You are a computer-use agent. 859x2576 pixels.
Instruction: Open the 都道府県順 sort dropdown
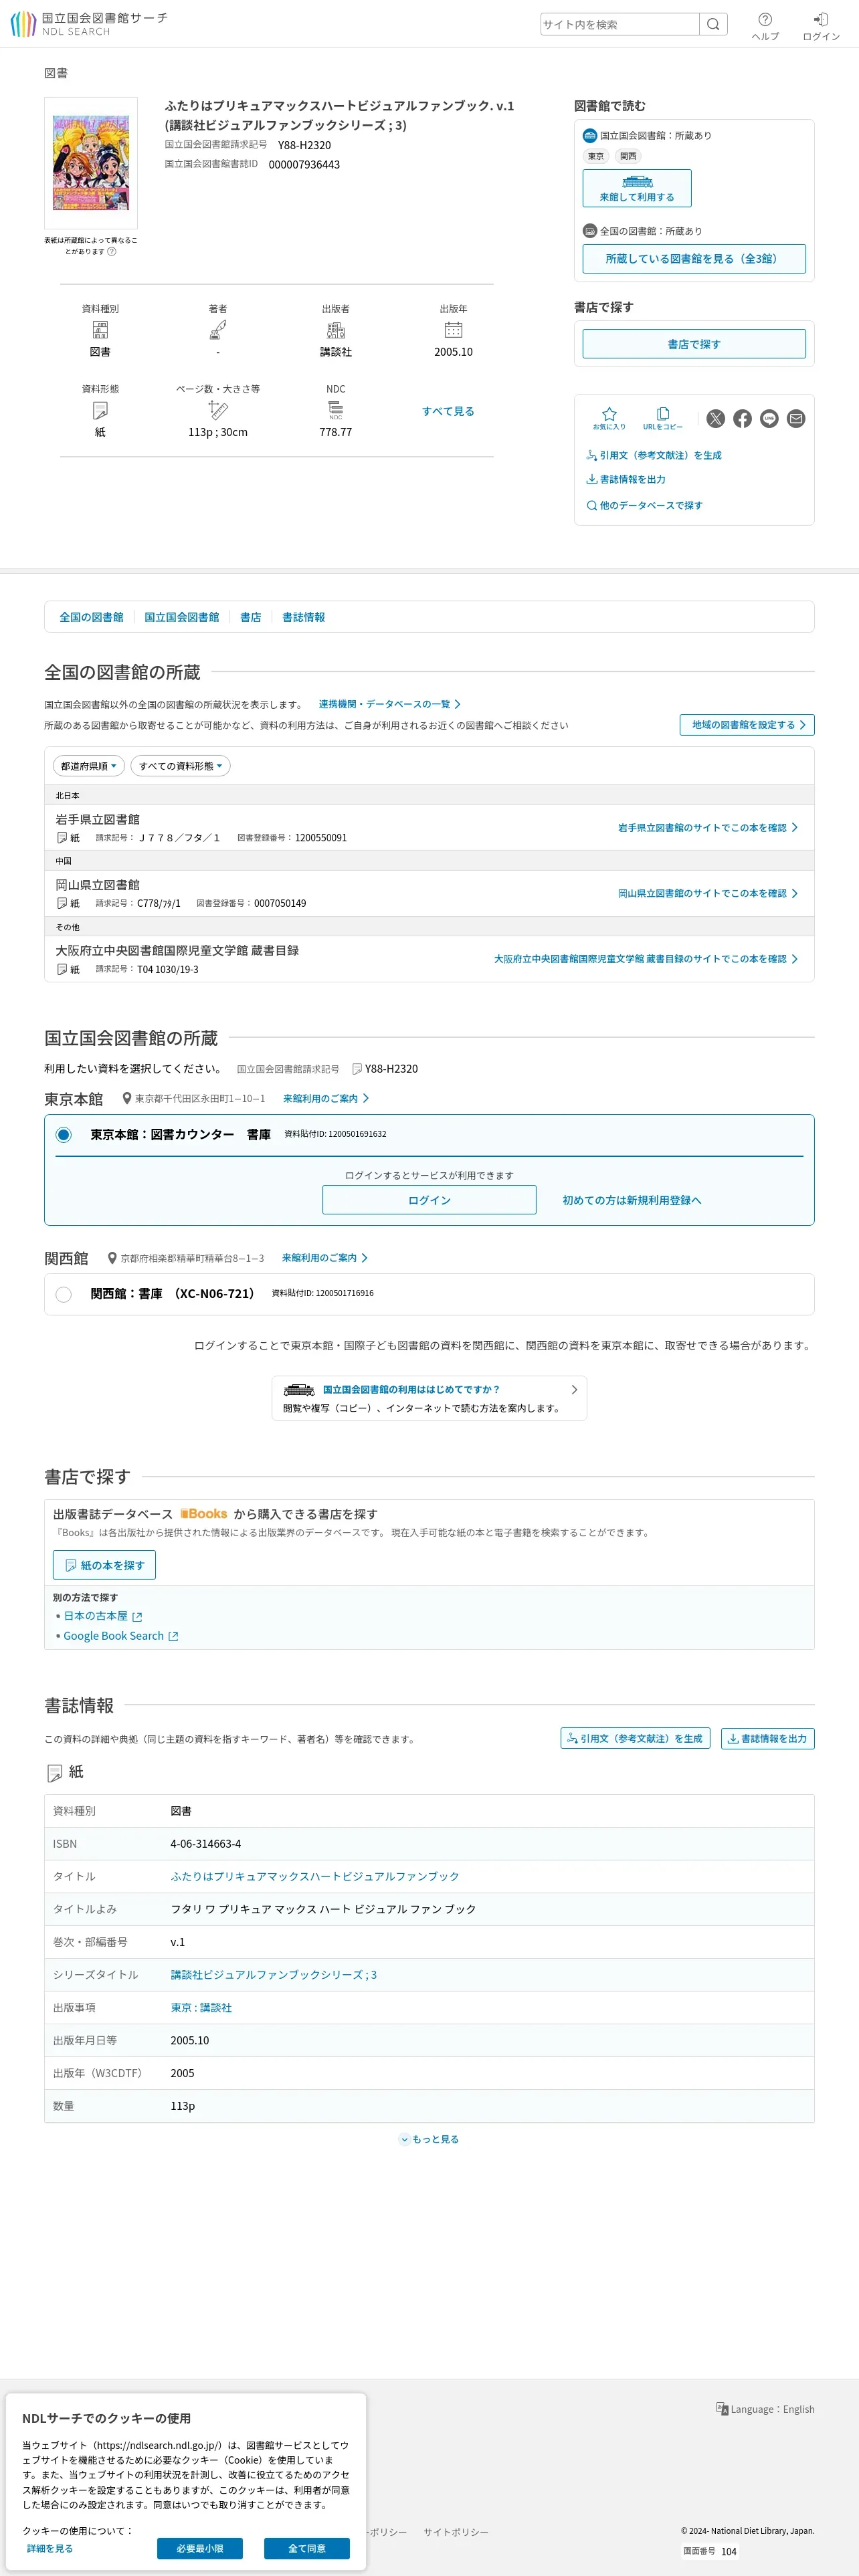(89, 766)
